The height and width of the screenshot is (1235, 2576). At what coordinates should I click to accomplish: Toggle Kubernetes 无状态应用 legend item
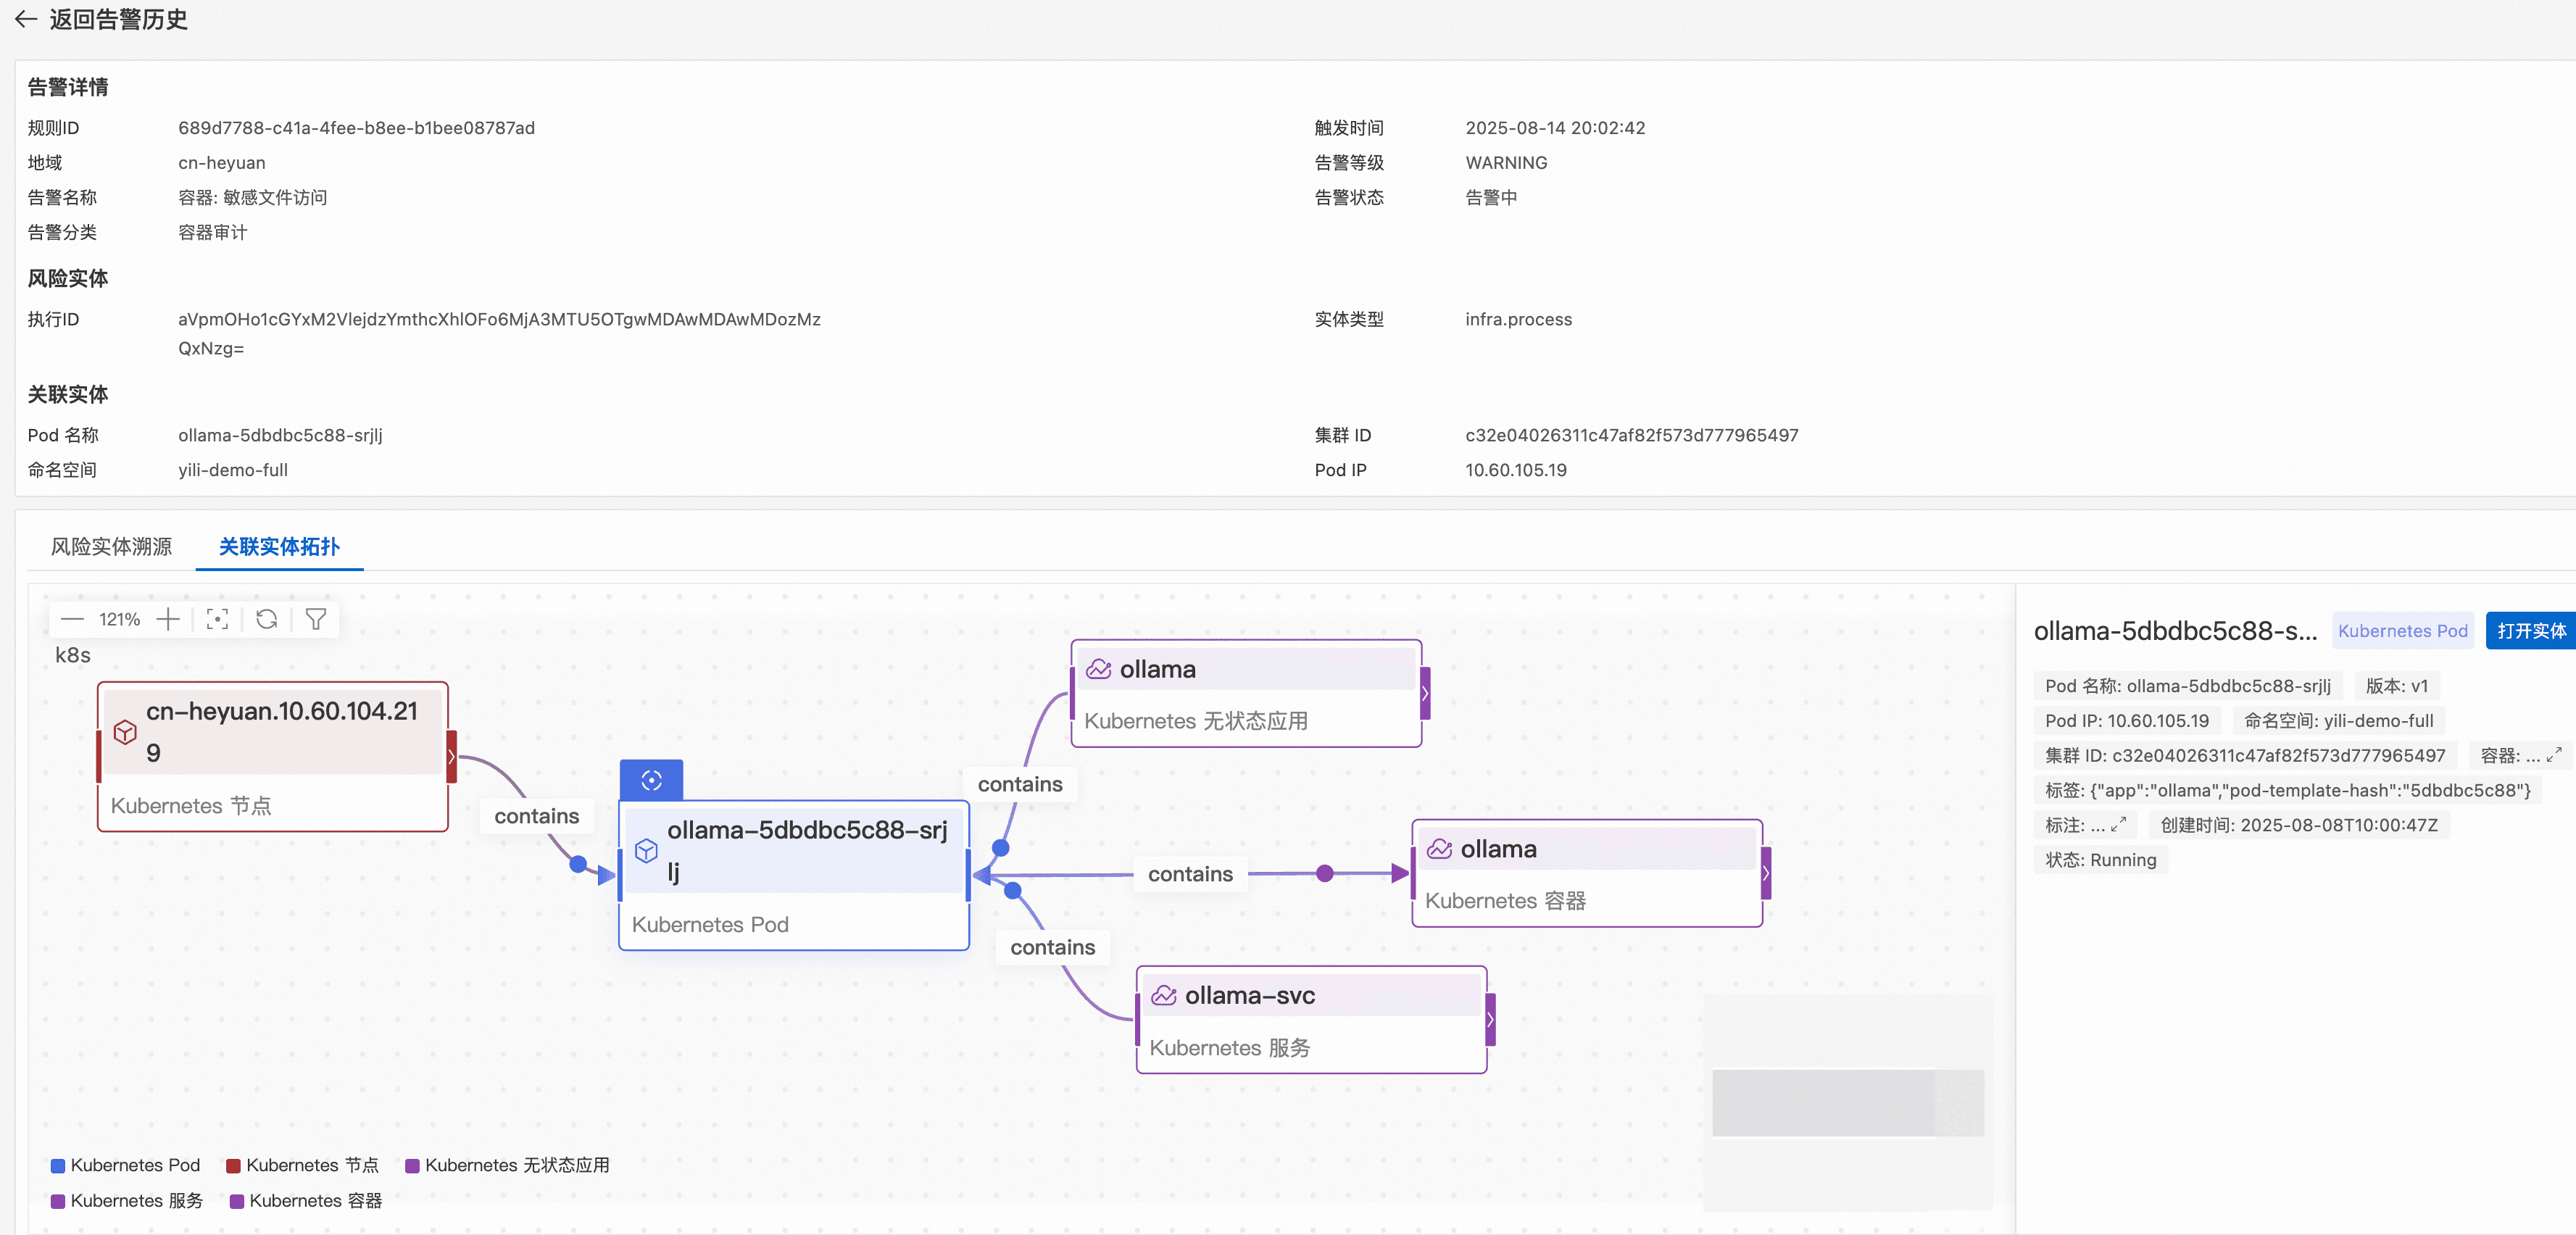point(507,1165)
